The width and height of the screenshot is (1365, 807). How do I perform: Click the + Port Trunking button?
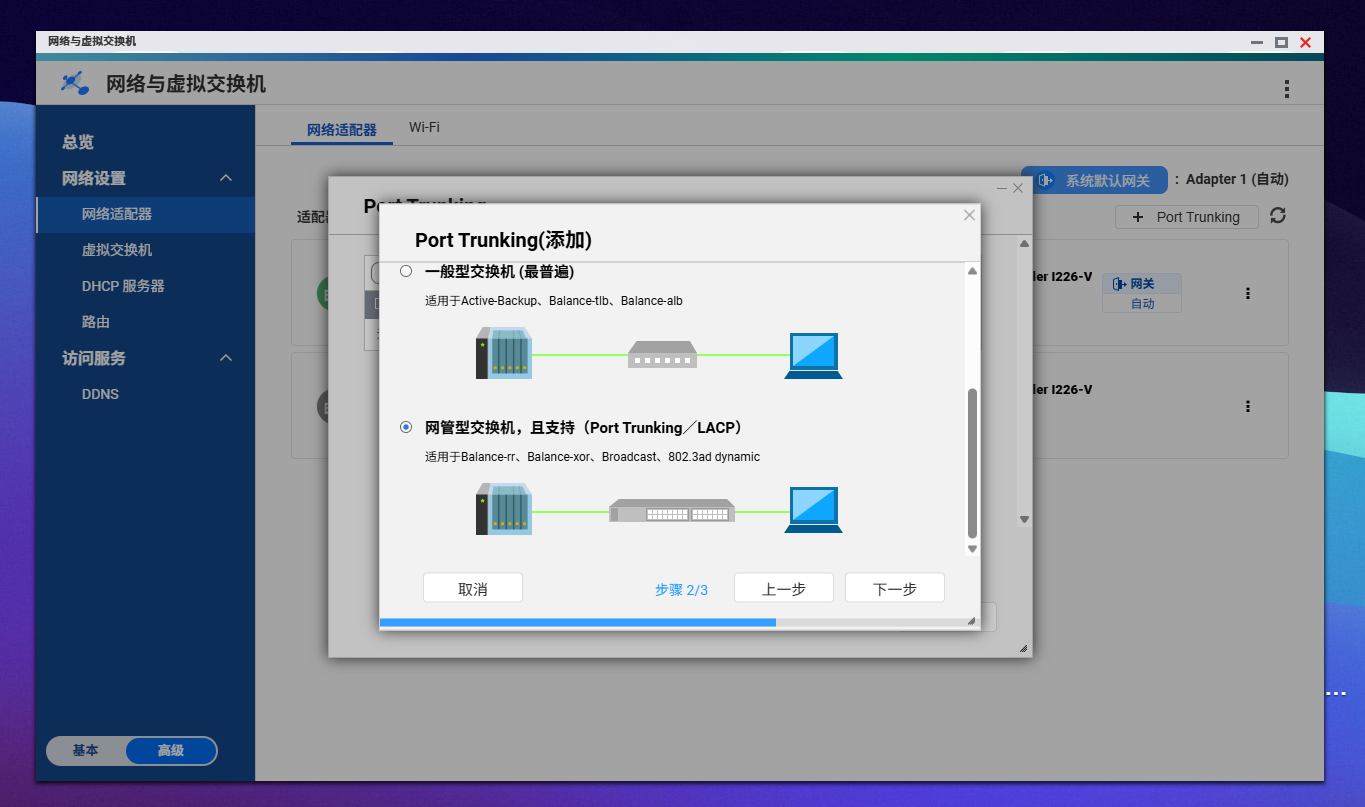click(x=1186, y=217)
